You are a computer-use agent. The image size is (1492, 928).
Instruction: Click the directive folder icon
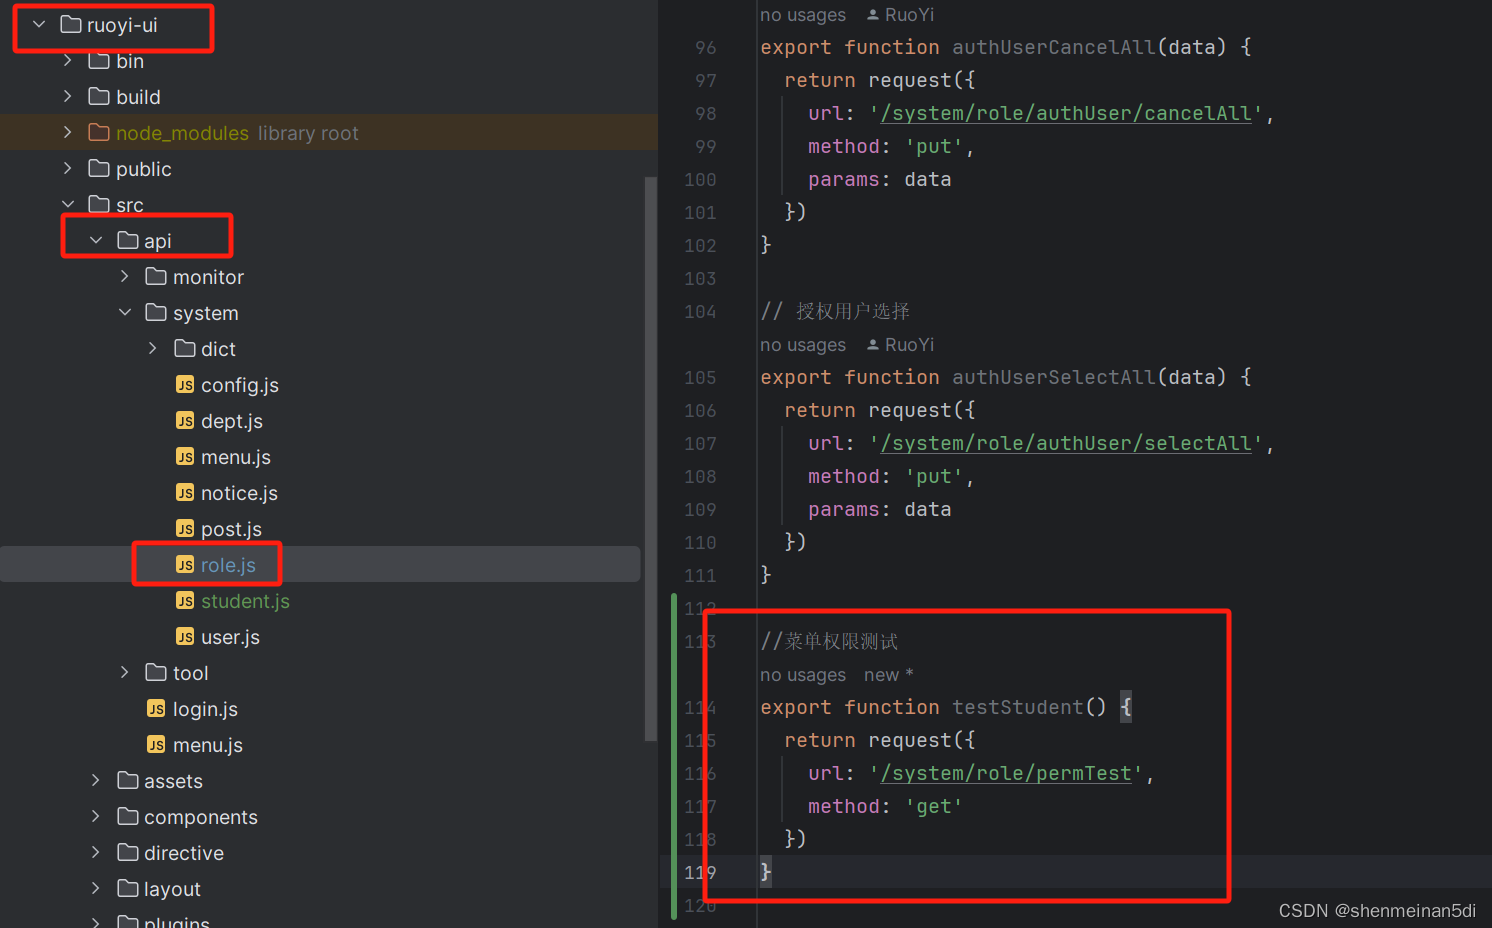(128, 852)
